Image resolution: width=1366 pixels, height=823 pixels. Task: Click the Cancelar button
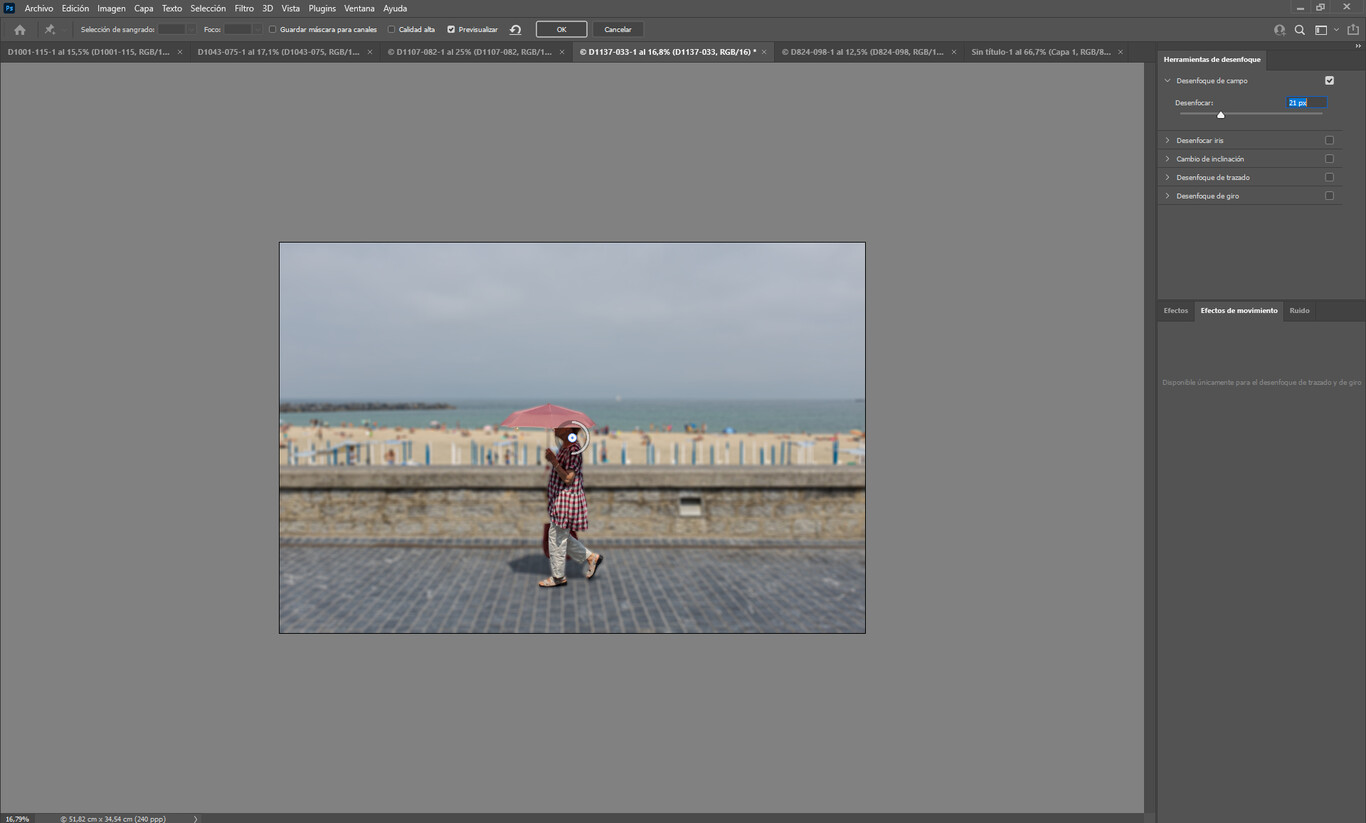(617, 29)
